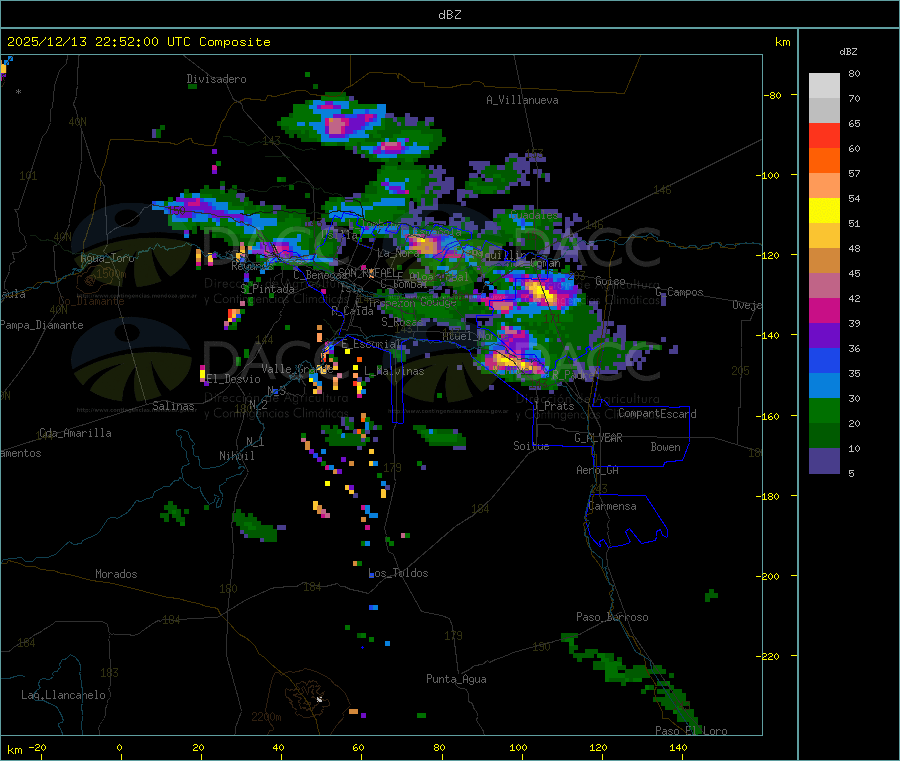
Task: Click the J_Prats place label
Action: click(x=554, y=405)
